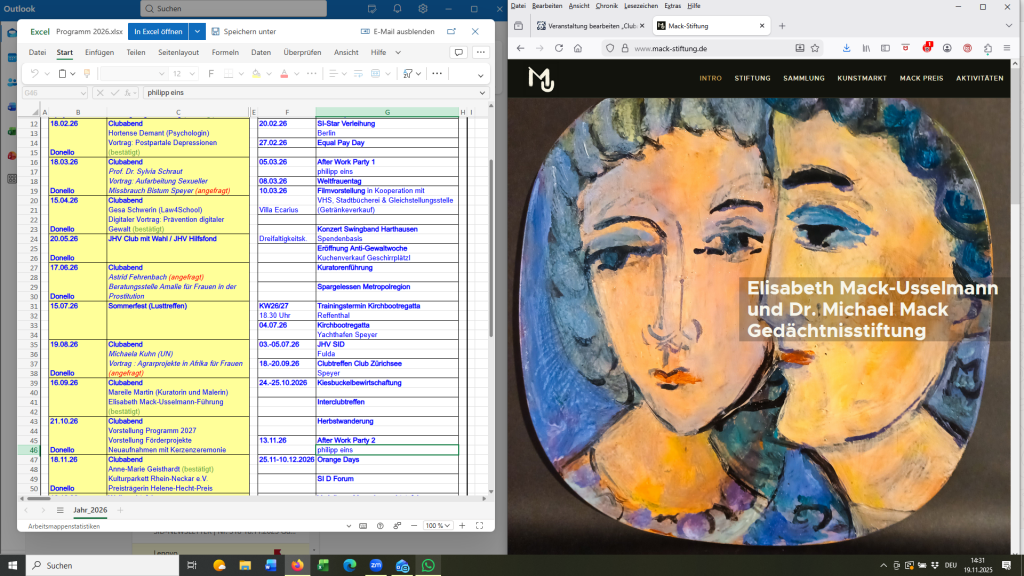The width and height of the screenshot is (1024, 576).
Task: Open Zoom from the Windows taskbar
Action: point(376,566)
